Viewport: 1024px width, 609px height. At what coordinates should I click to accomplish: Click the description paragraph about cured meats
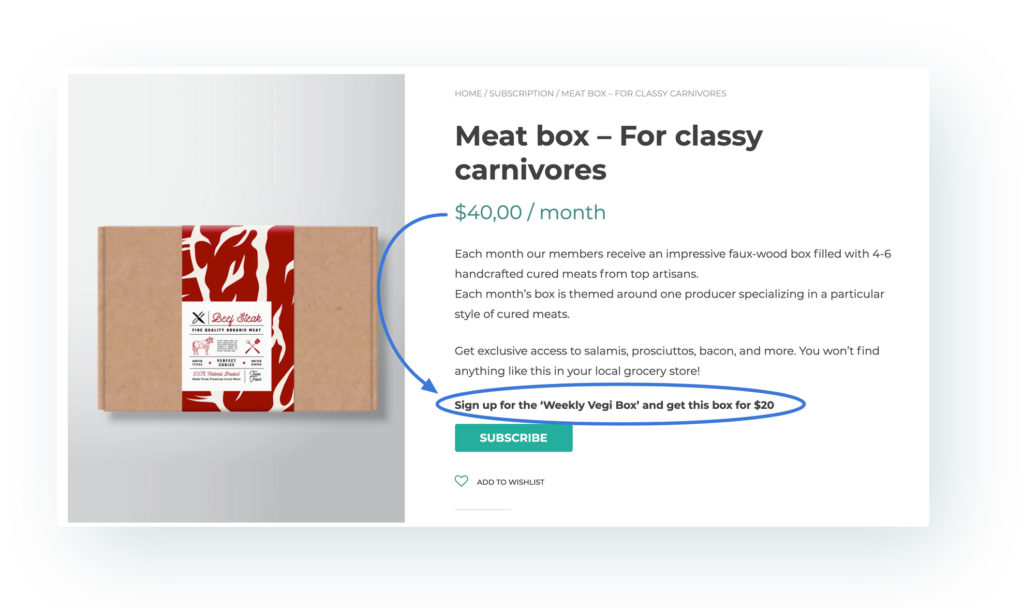673,283
